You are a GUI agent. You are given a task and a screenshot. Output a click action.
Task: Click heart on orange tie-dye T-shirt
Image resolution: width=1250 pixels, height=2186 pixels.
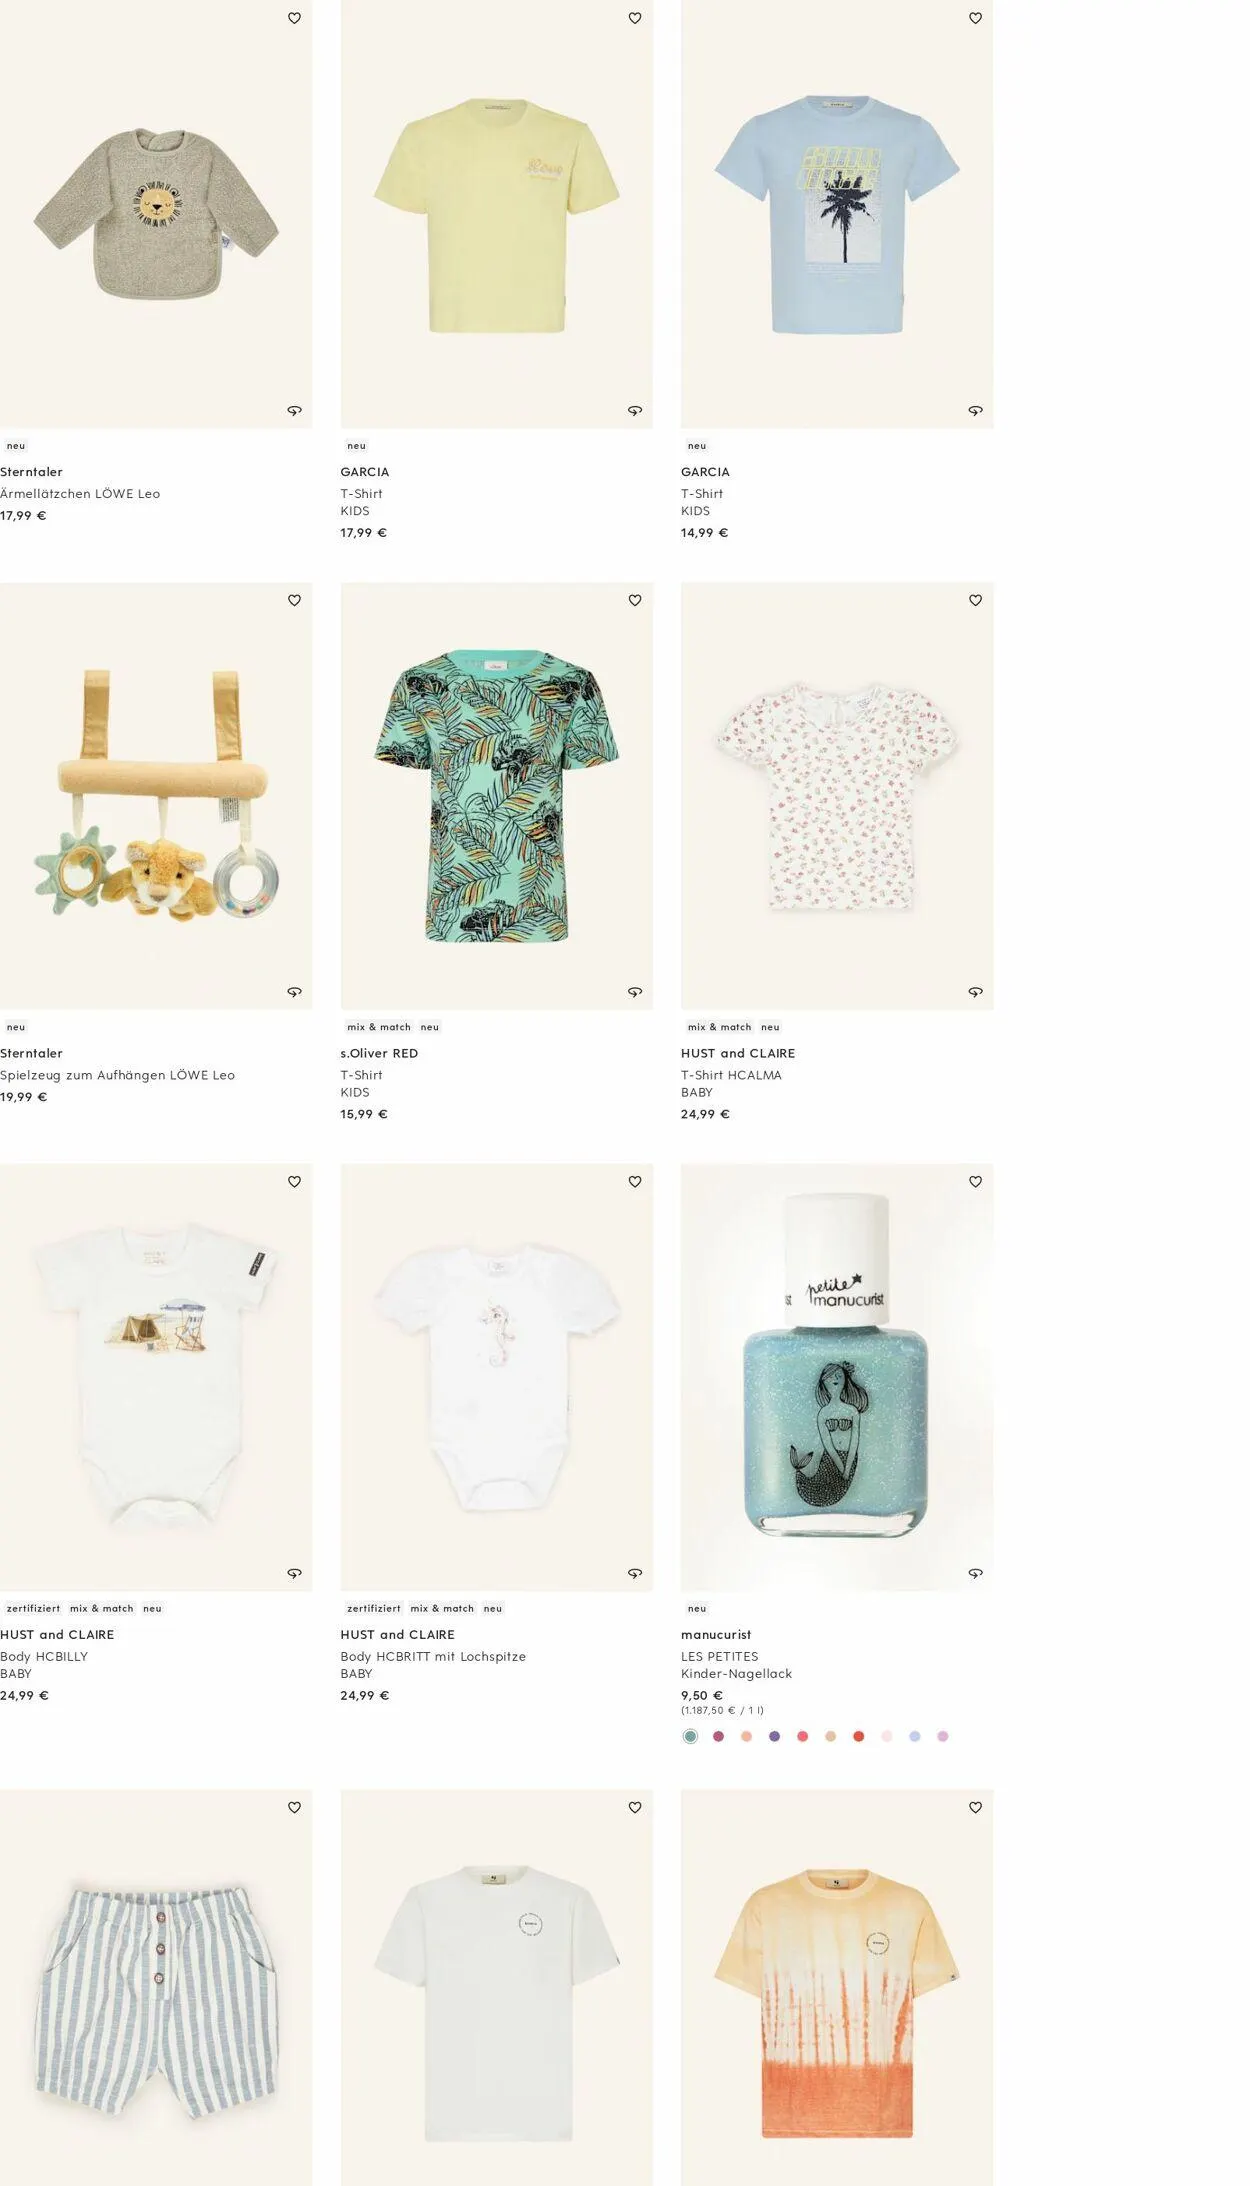coord(975,1807)
